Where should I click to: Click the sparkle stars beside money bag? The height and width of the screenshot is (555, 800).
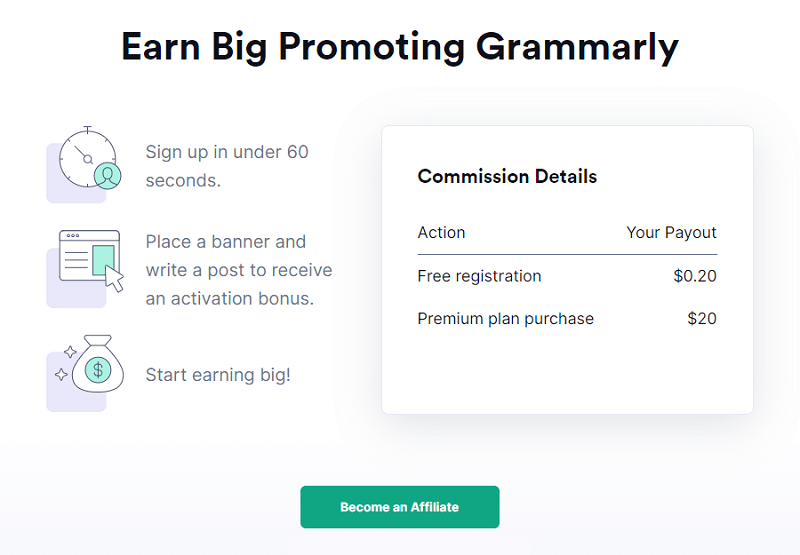tap(65, 363)
